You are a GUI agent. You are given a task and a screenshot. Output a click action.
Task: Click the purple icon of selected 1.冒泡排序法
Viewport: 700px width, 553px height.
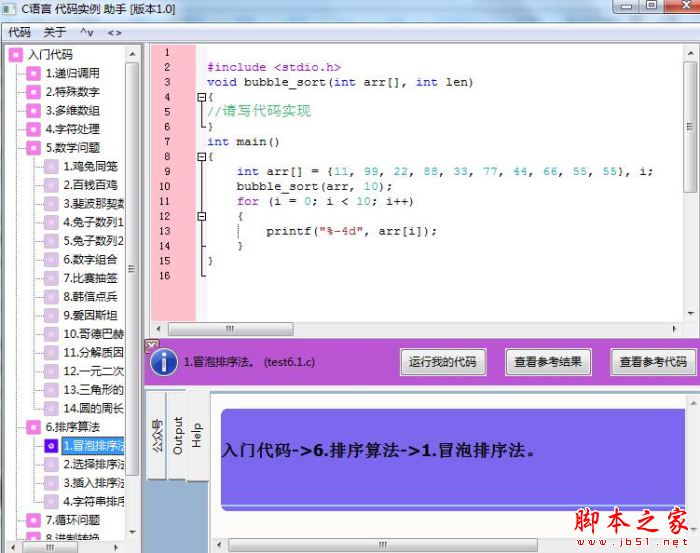(x=51, y=446)
